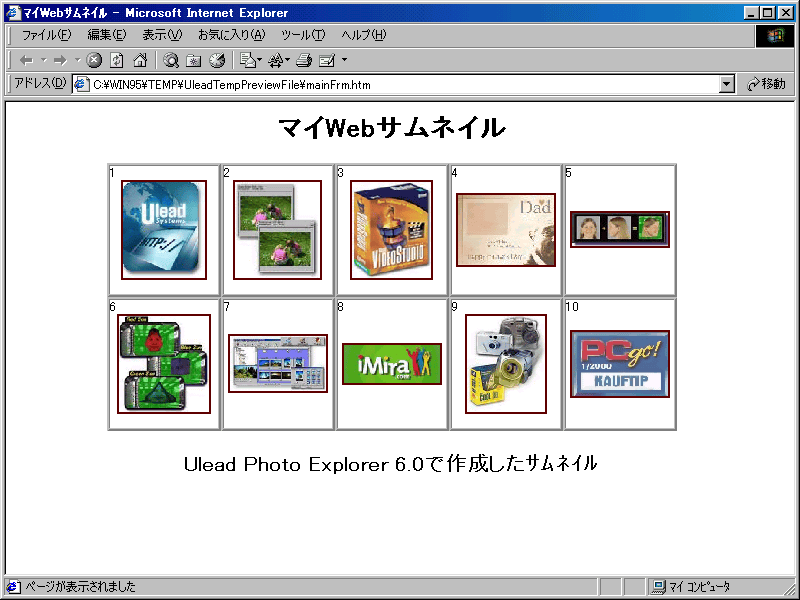800x600 pixels.
Task: Go to the Home page icon
Action: click(x=140, y=60)
